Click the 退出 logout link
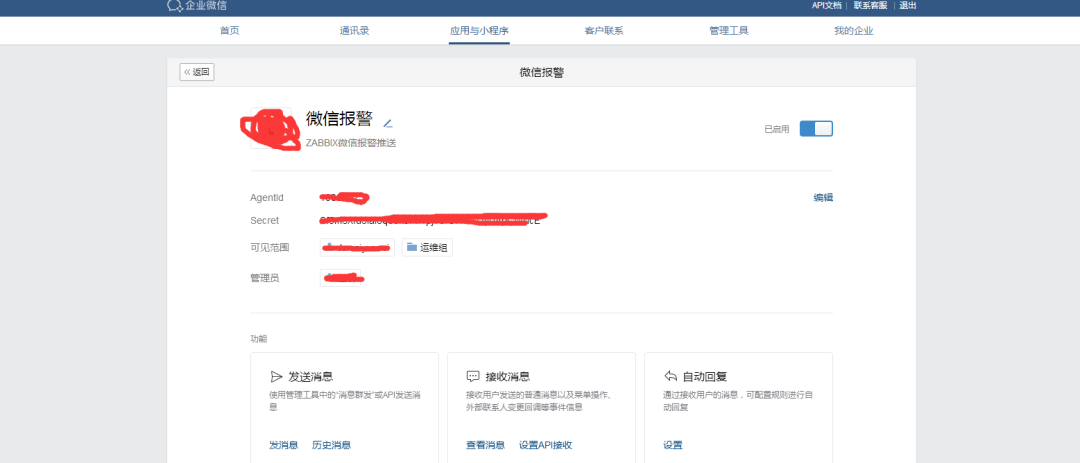Viewport: 1080px width, 463px height. point(908,6)
